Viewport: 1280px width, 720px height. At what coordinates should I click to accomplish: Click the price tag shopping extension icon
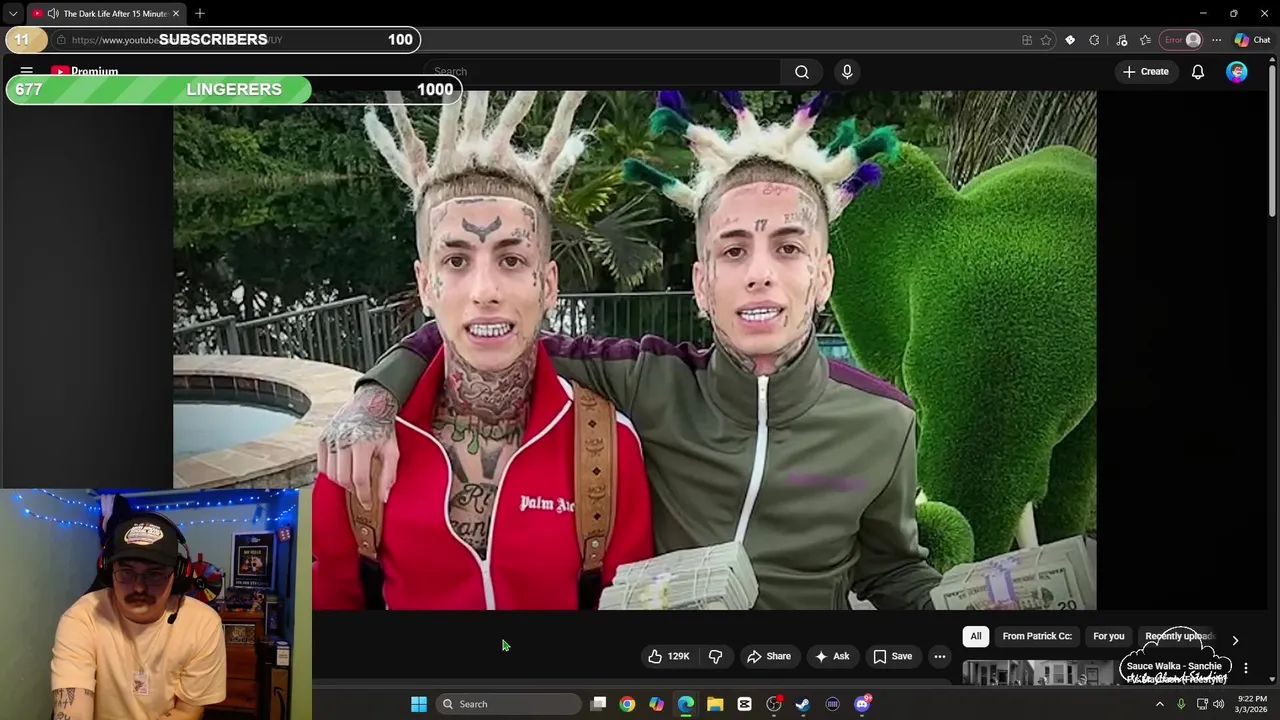pyautogui.click(x=1070, y=40)
